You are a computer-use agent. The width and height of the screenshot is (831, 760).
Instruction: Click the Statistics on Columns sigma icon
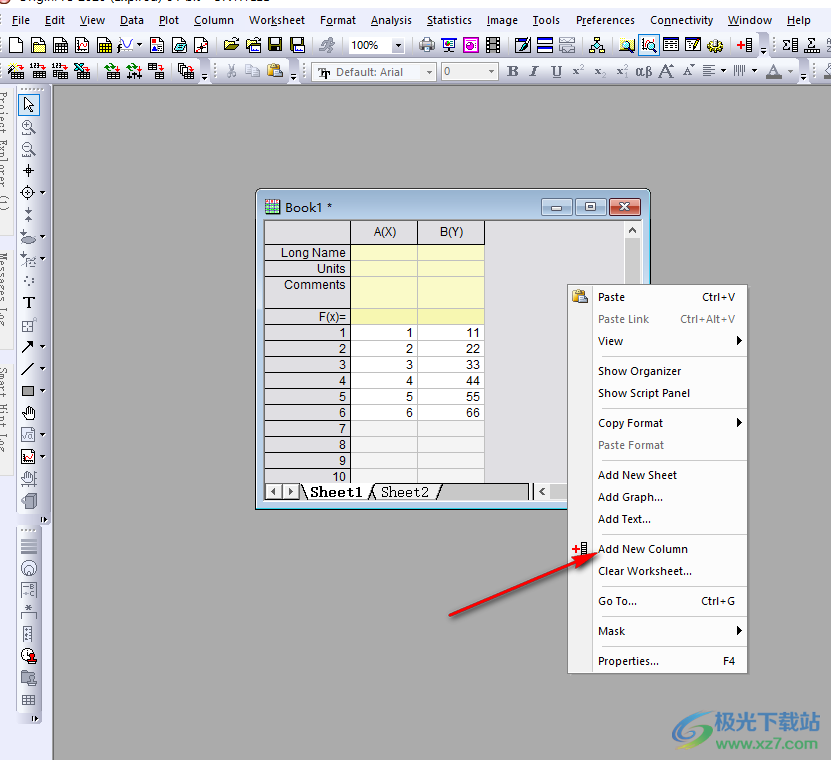790,46
